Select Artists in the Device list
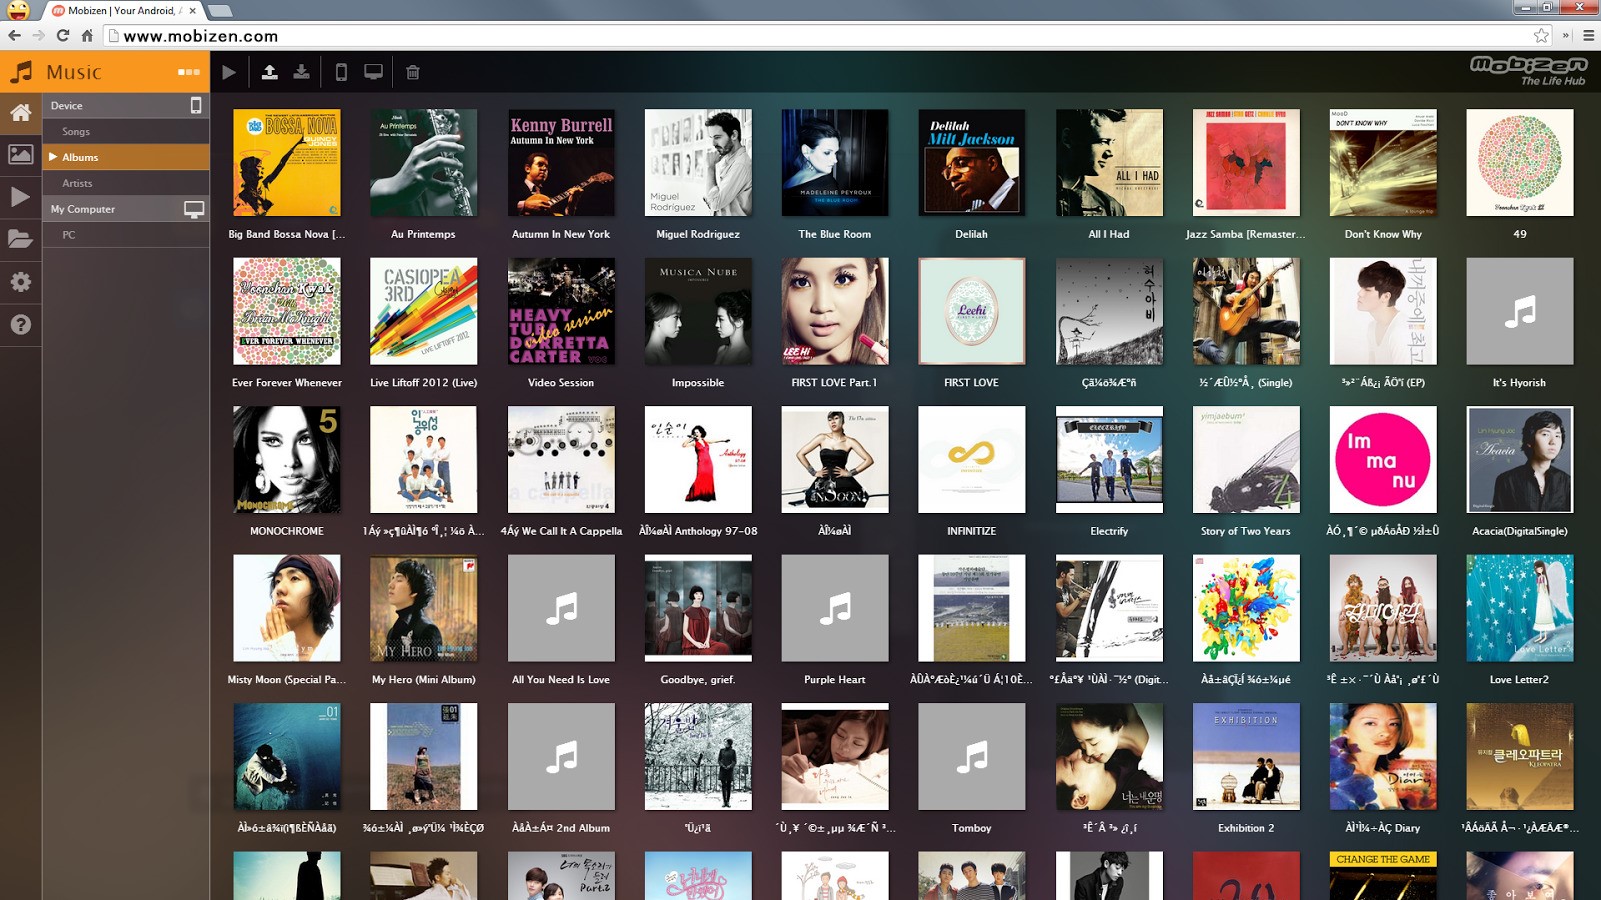The image size is (1601, 900). 77,183
